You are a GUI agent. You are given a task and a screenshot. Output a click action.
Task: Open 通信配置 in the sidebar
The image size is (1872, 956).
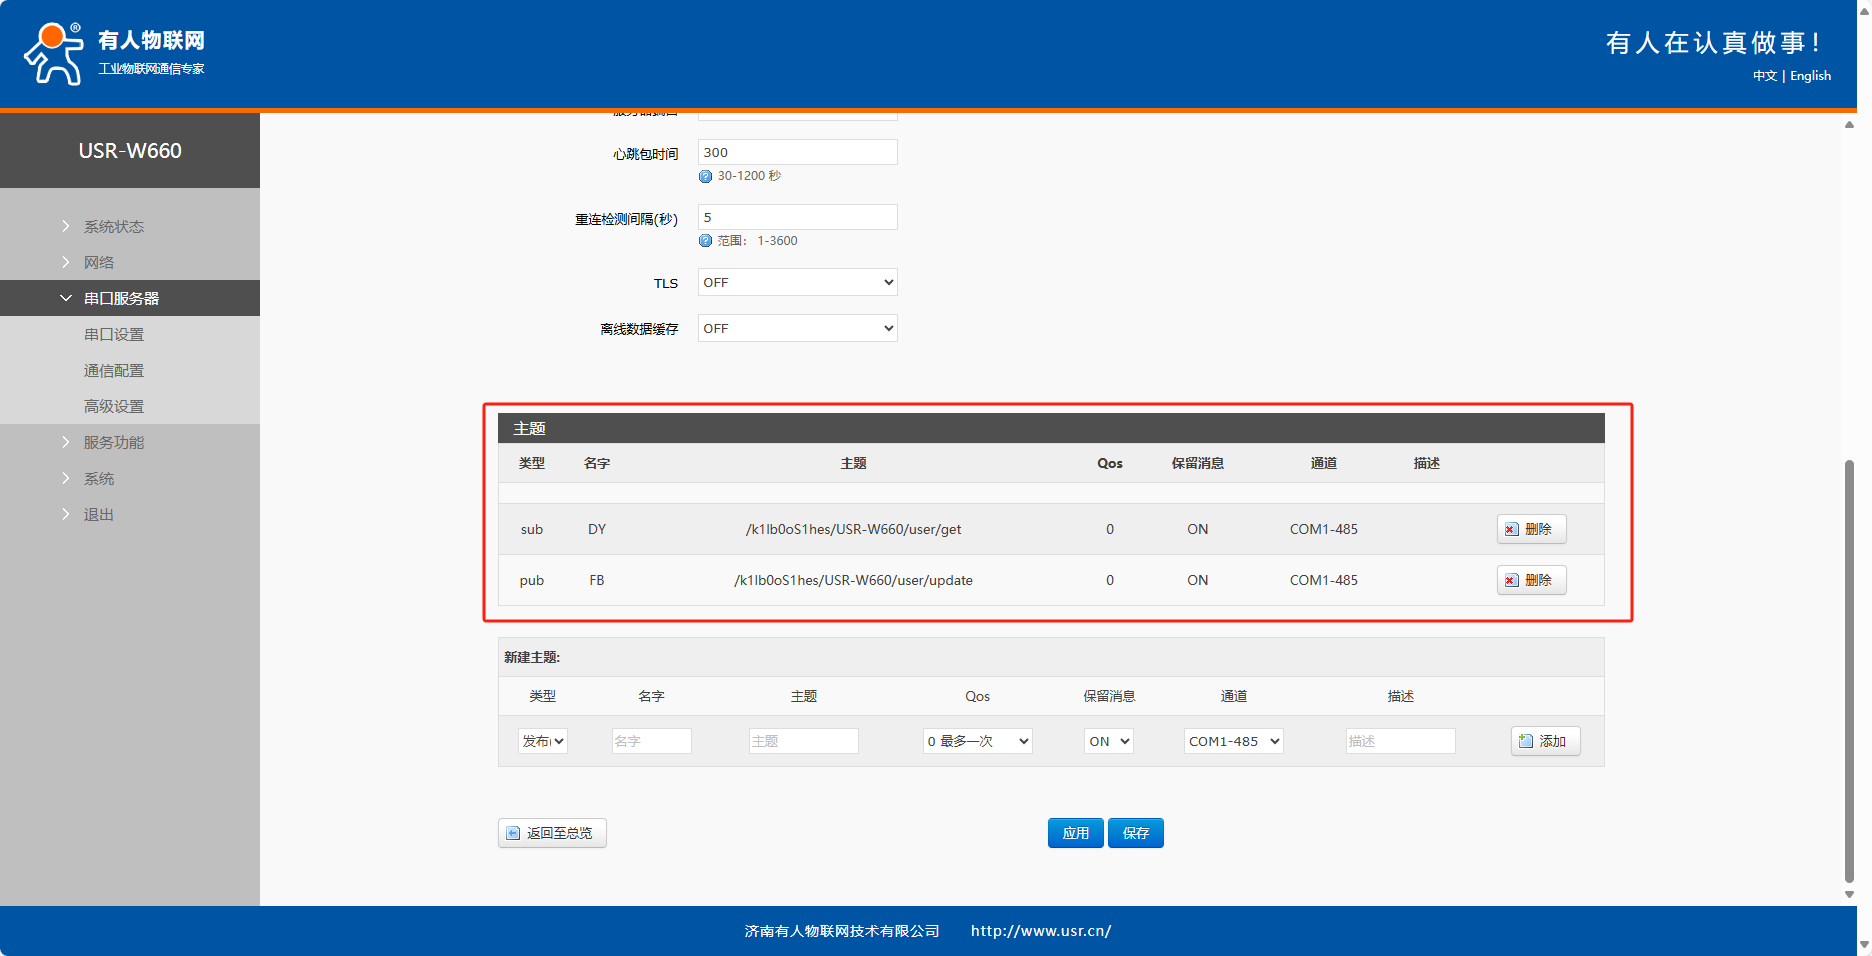114,371
